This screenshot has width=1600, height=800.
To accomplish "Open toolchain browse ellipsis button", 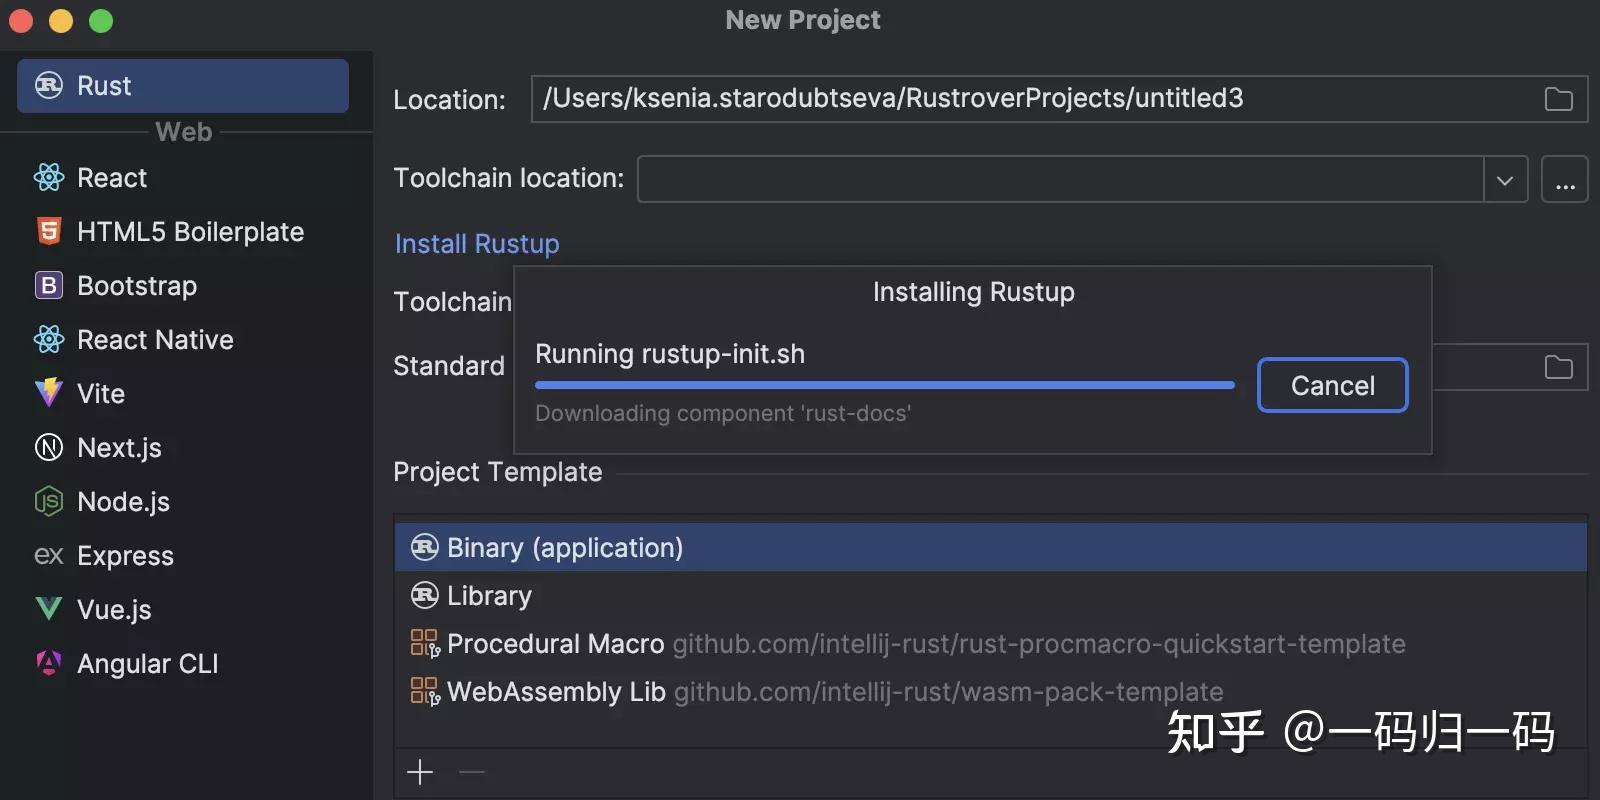I will tap(1565, 180).
